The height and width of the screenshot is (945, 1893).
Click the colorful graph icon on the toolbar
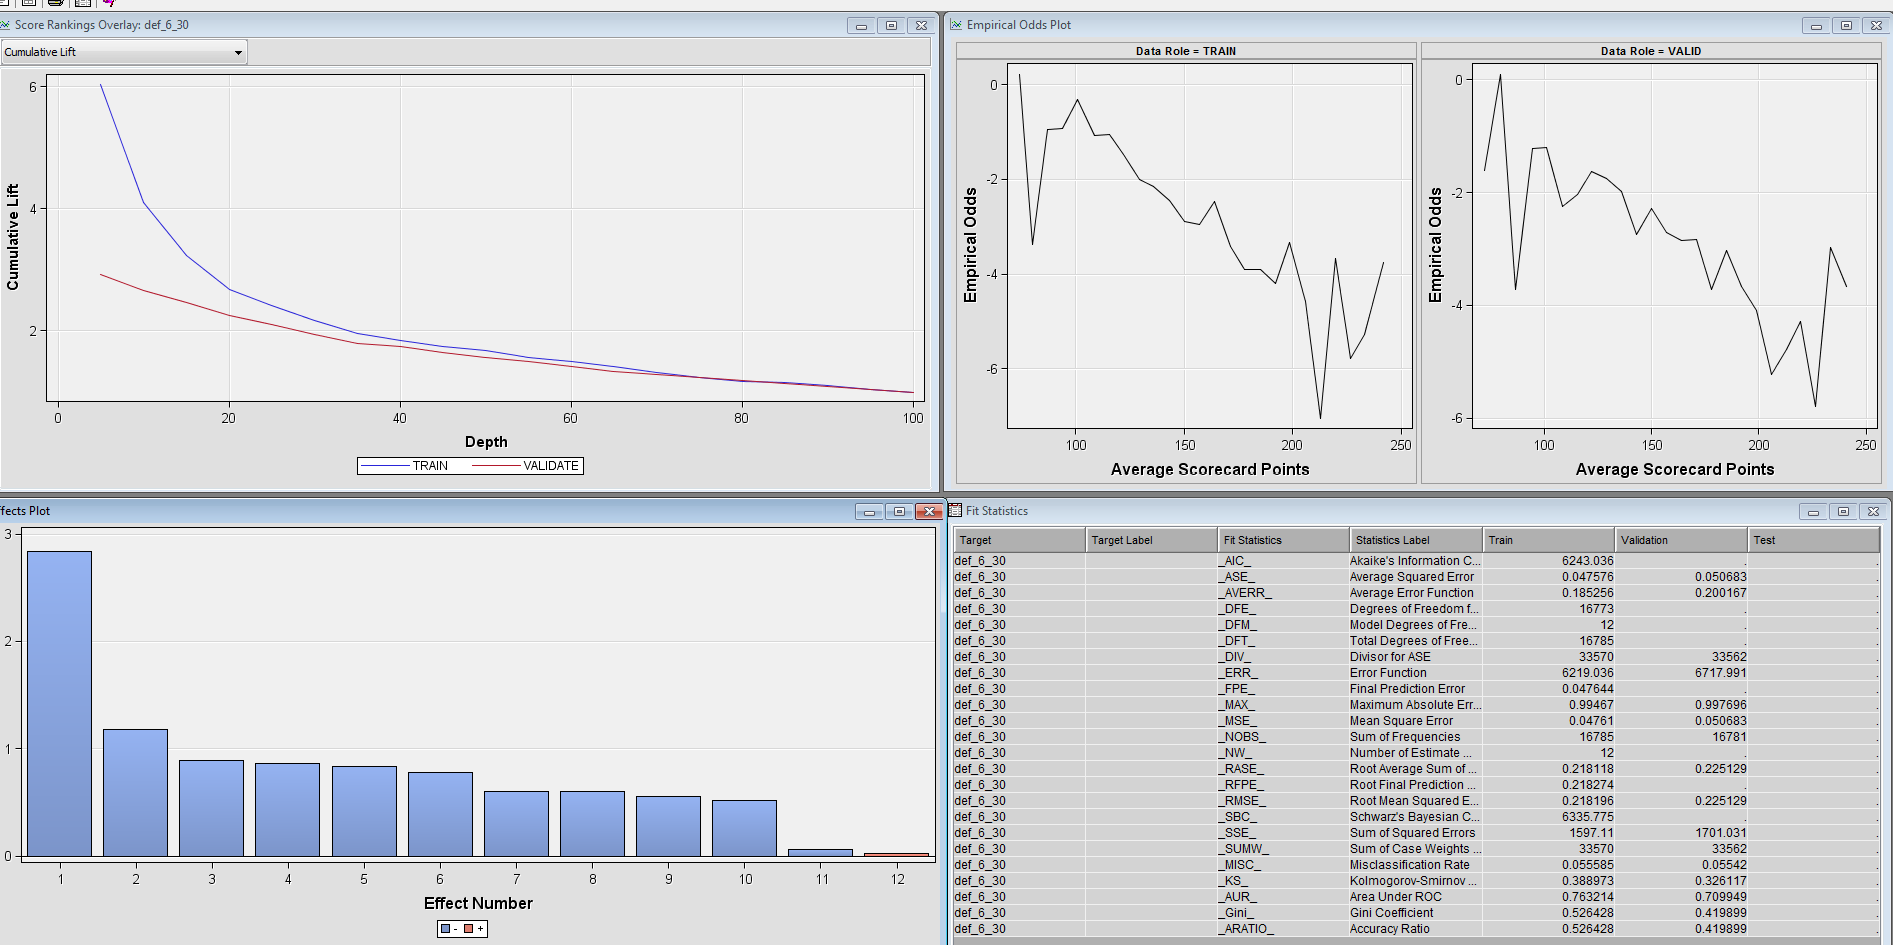tap(107, 4)
